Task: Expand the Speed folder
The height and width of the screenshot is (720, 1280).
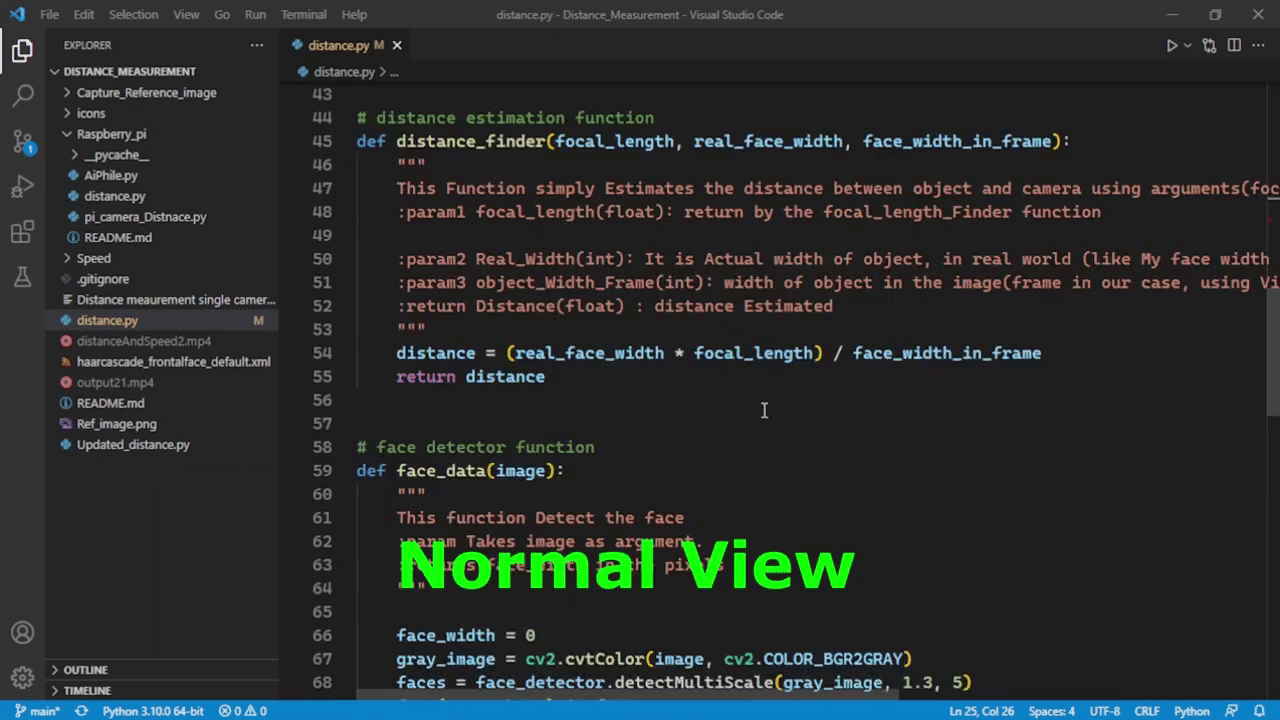Action: click(93, 258)
